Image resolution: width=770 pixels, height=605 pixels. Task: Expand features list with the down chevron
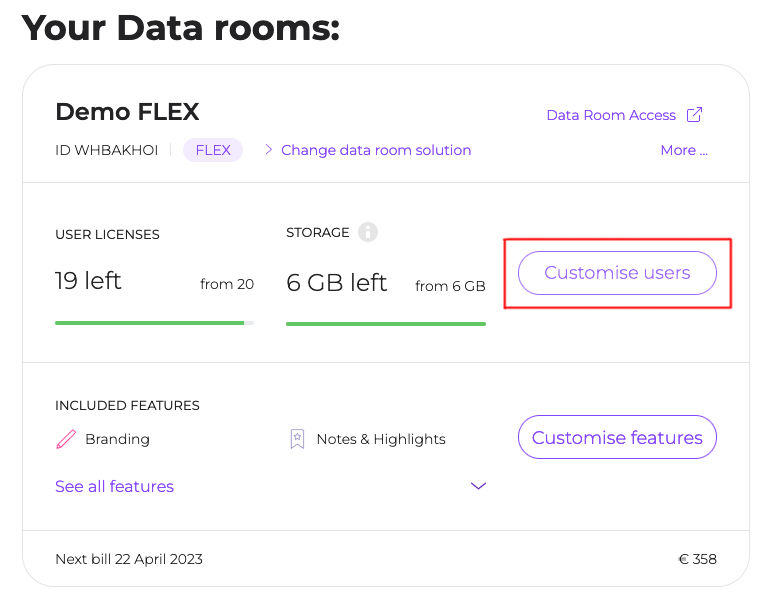[478, 486]
